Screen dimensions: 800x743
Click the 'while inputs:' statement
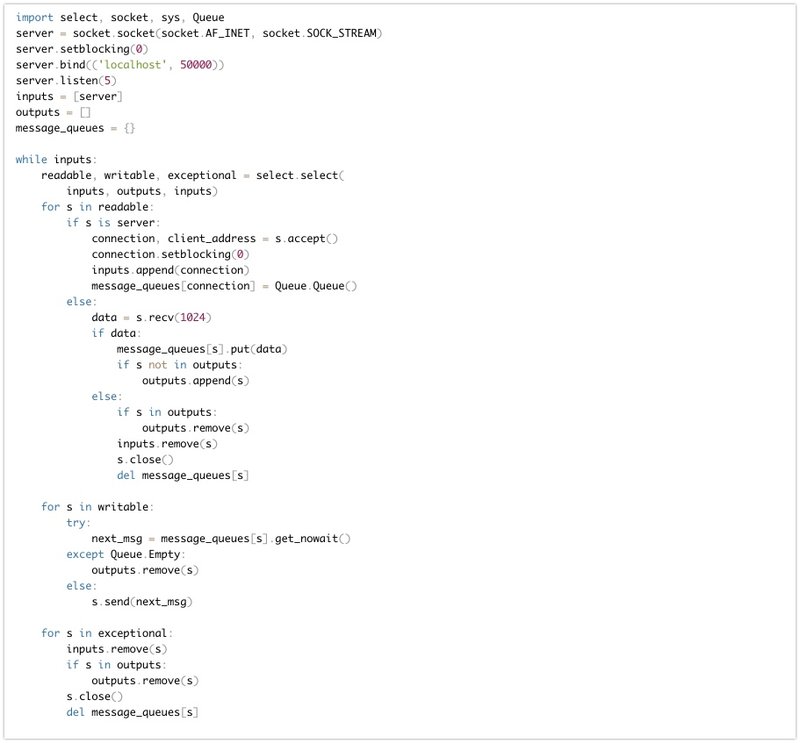point(56,160)
